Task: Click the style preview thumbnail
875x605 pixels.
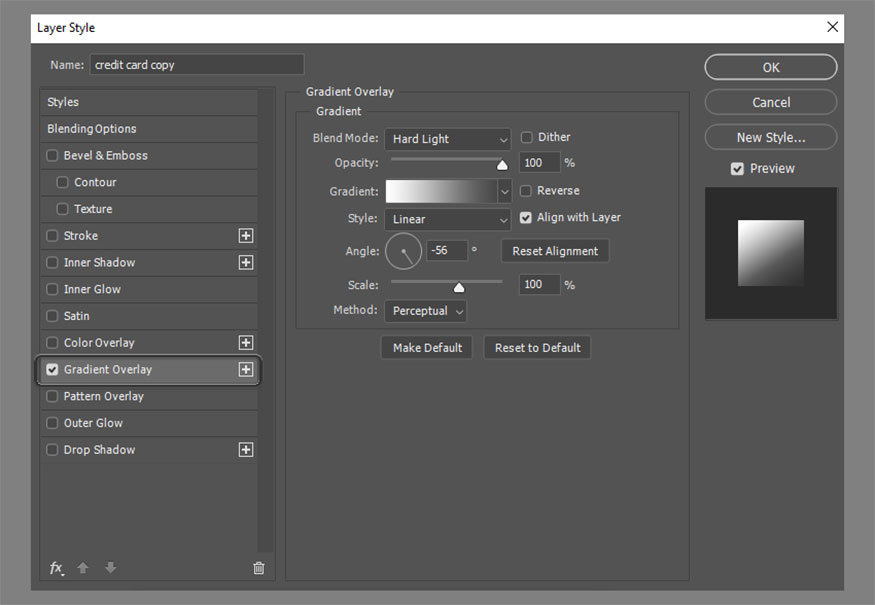Action: click(x=771, y=253)
